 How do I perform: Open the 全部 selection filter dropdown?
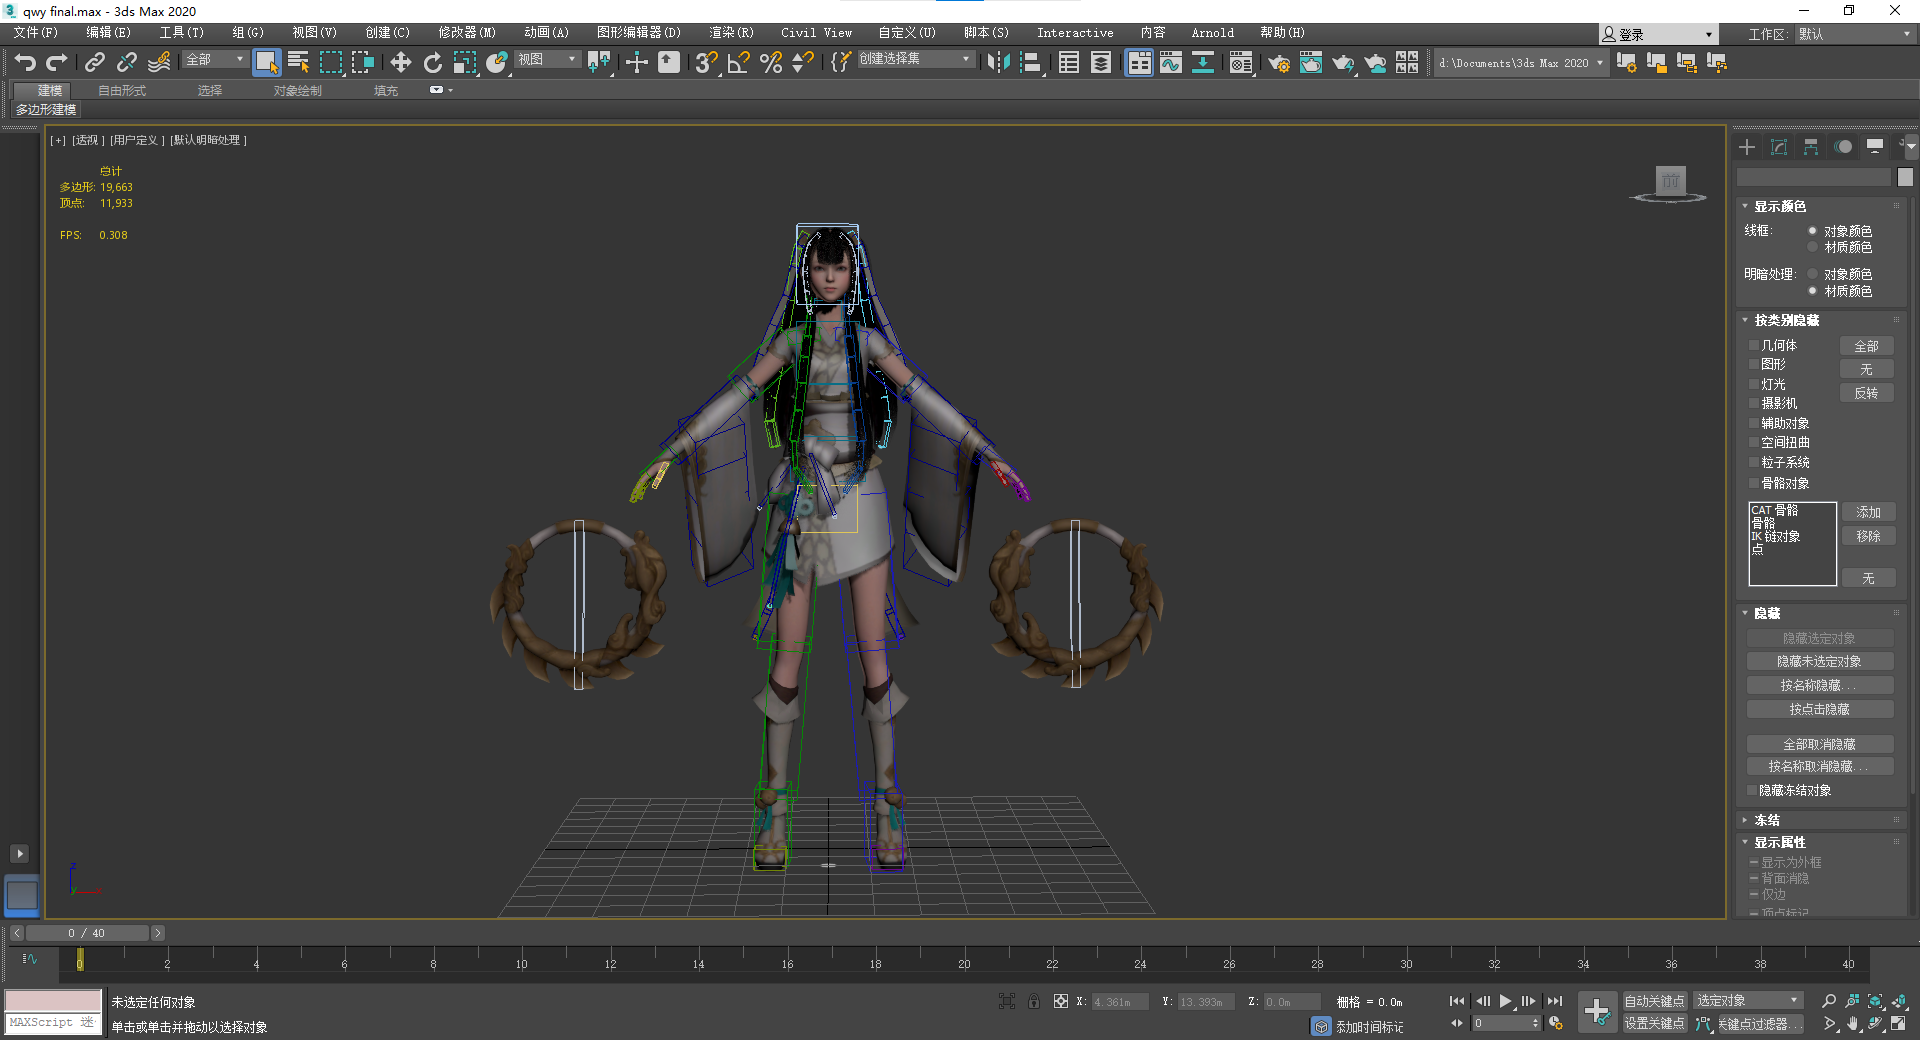tap(214, 60)
